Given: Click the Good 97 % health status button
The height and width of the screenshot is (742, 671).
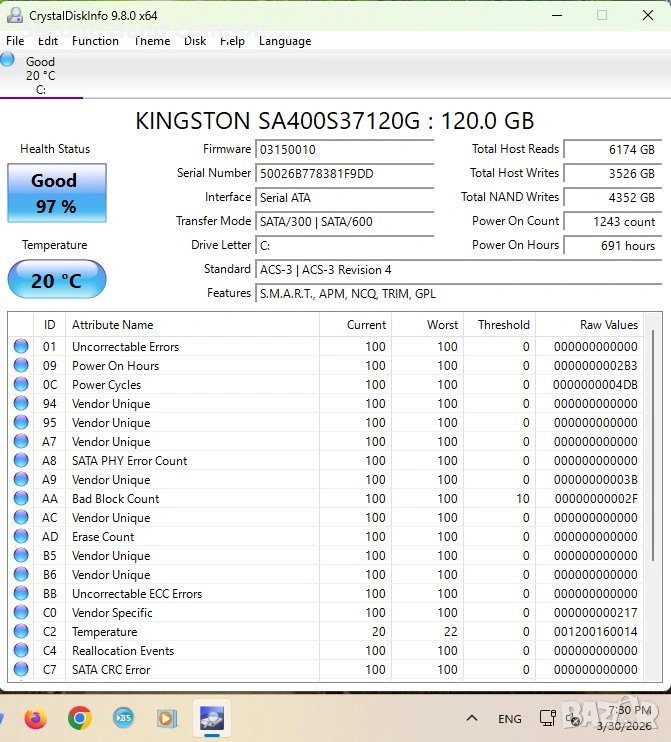Looking at the screenshot, I should pos(54,193).
